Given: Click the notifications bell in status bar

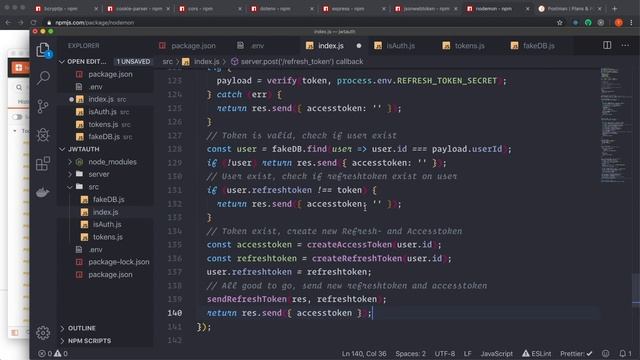Looking at the screenshot, I should (625, 353).
